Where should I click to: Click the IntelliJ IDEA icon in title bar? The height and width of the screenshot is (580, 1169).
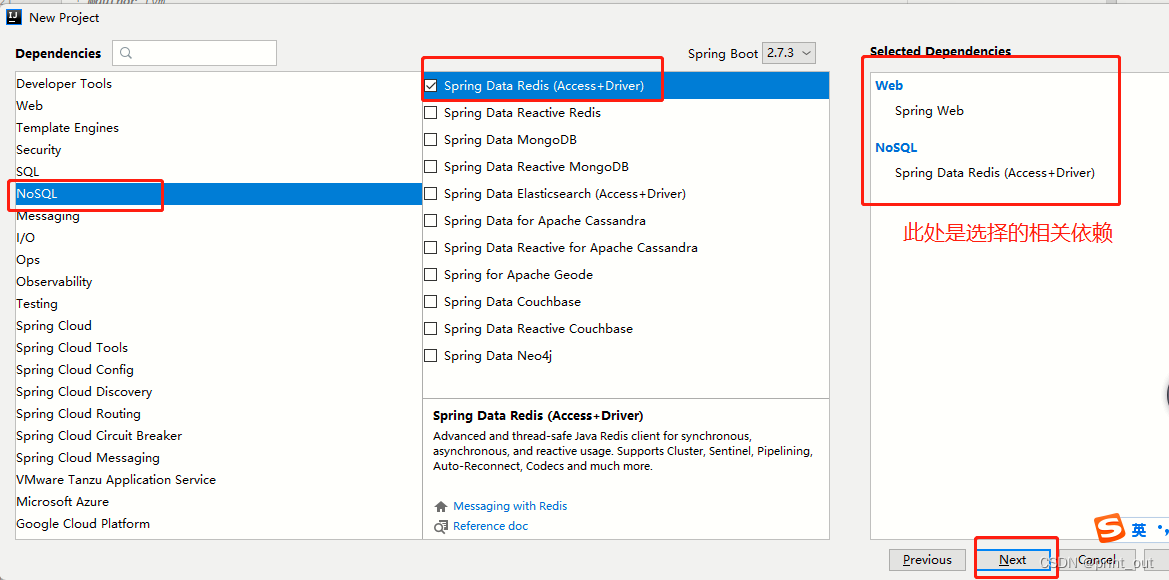(x=14, y=17)
